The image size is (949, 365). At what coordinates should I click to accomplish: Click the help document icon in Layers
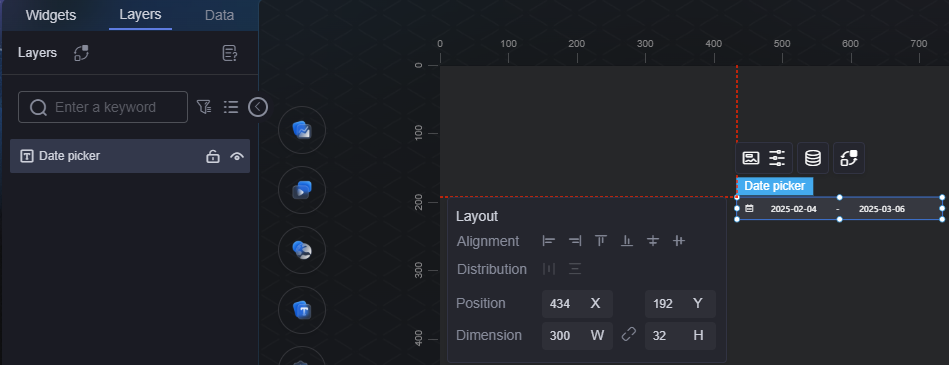[230, 53]
